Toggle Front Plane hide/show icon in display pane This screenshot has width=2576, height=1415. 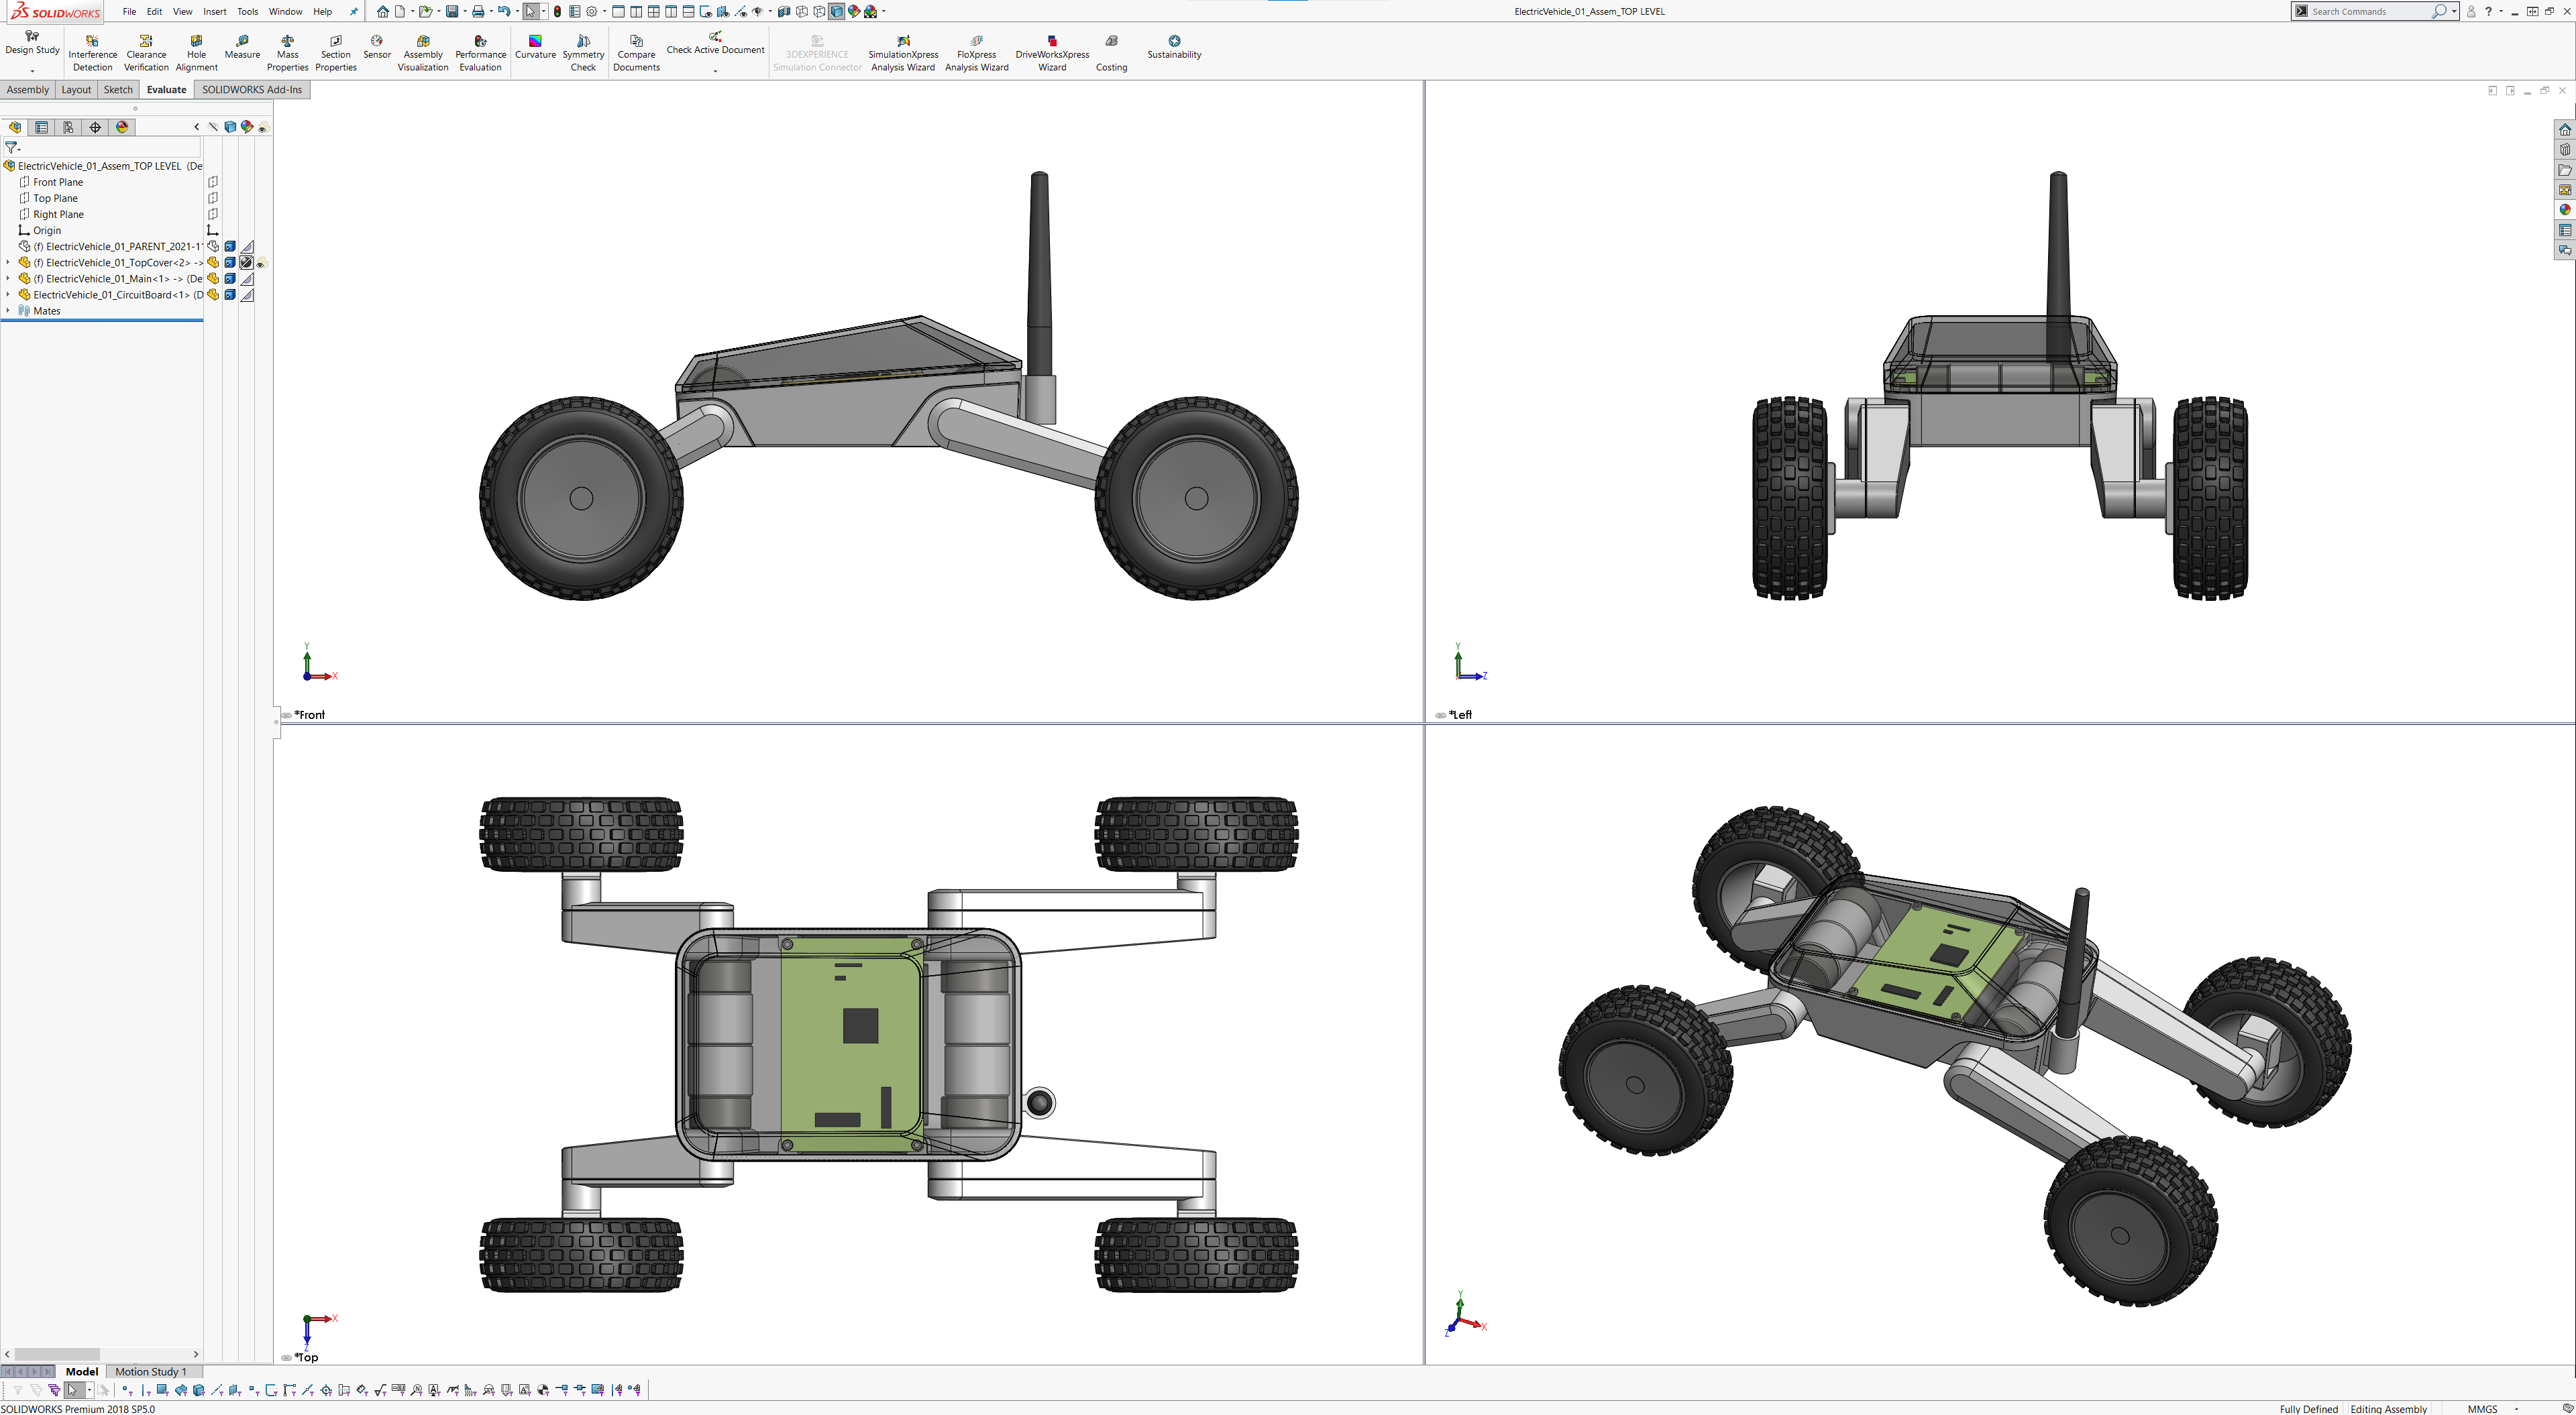[x=213, y=182]
